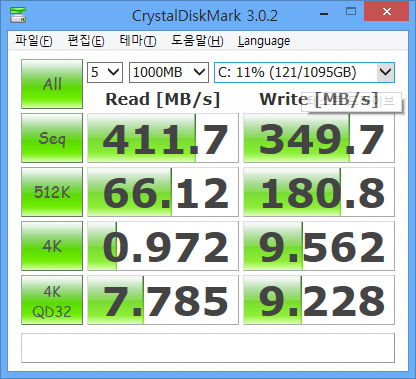Viewport: 416px width, 379px height.
Task: Click the CrystalDiskMark app icon in title bar
Action: pos(18,15)
